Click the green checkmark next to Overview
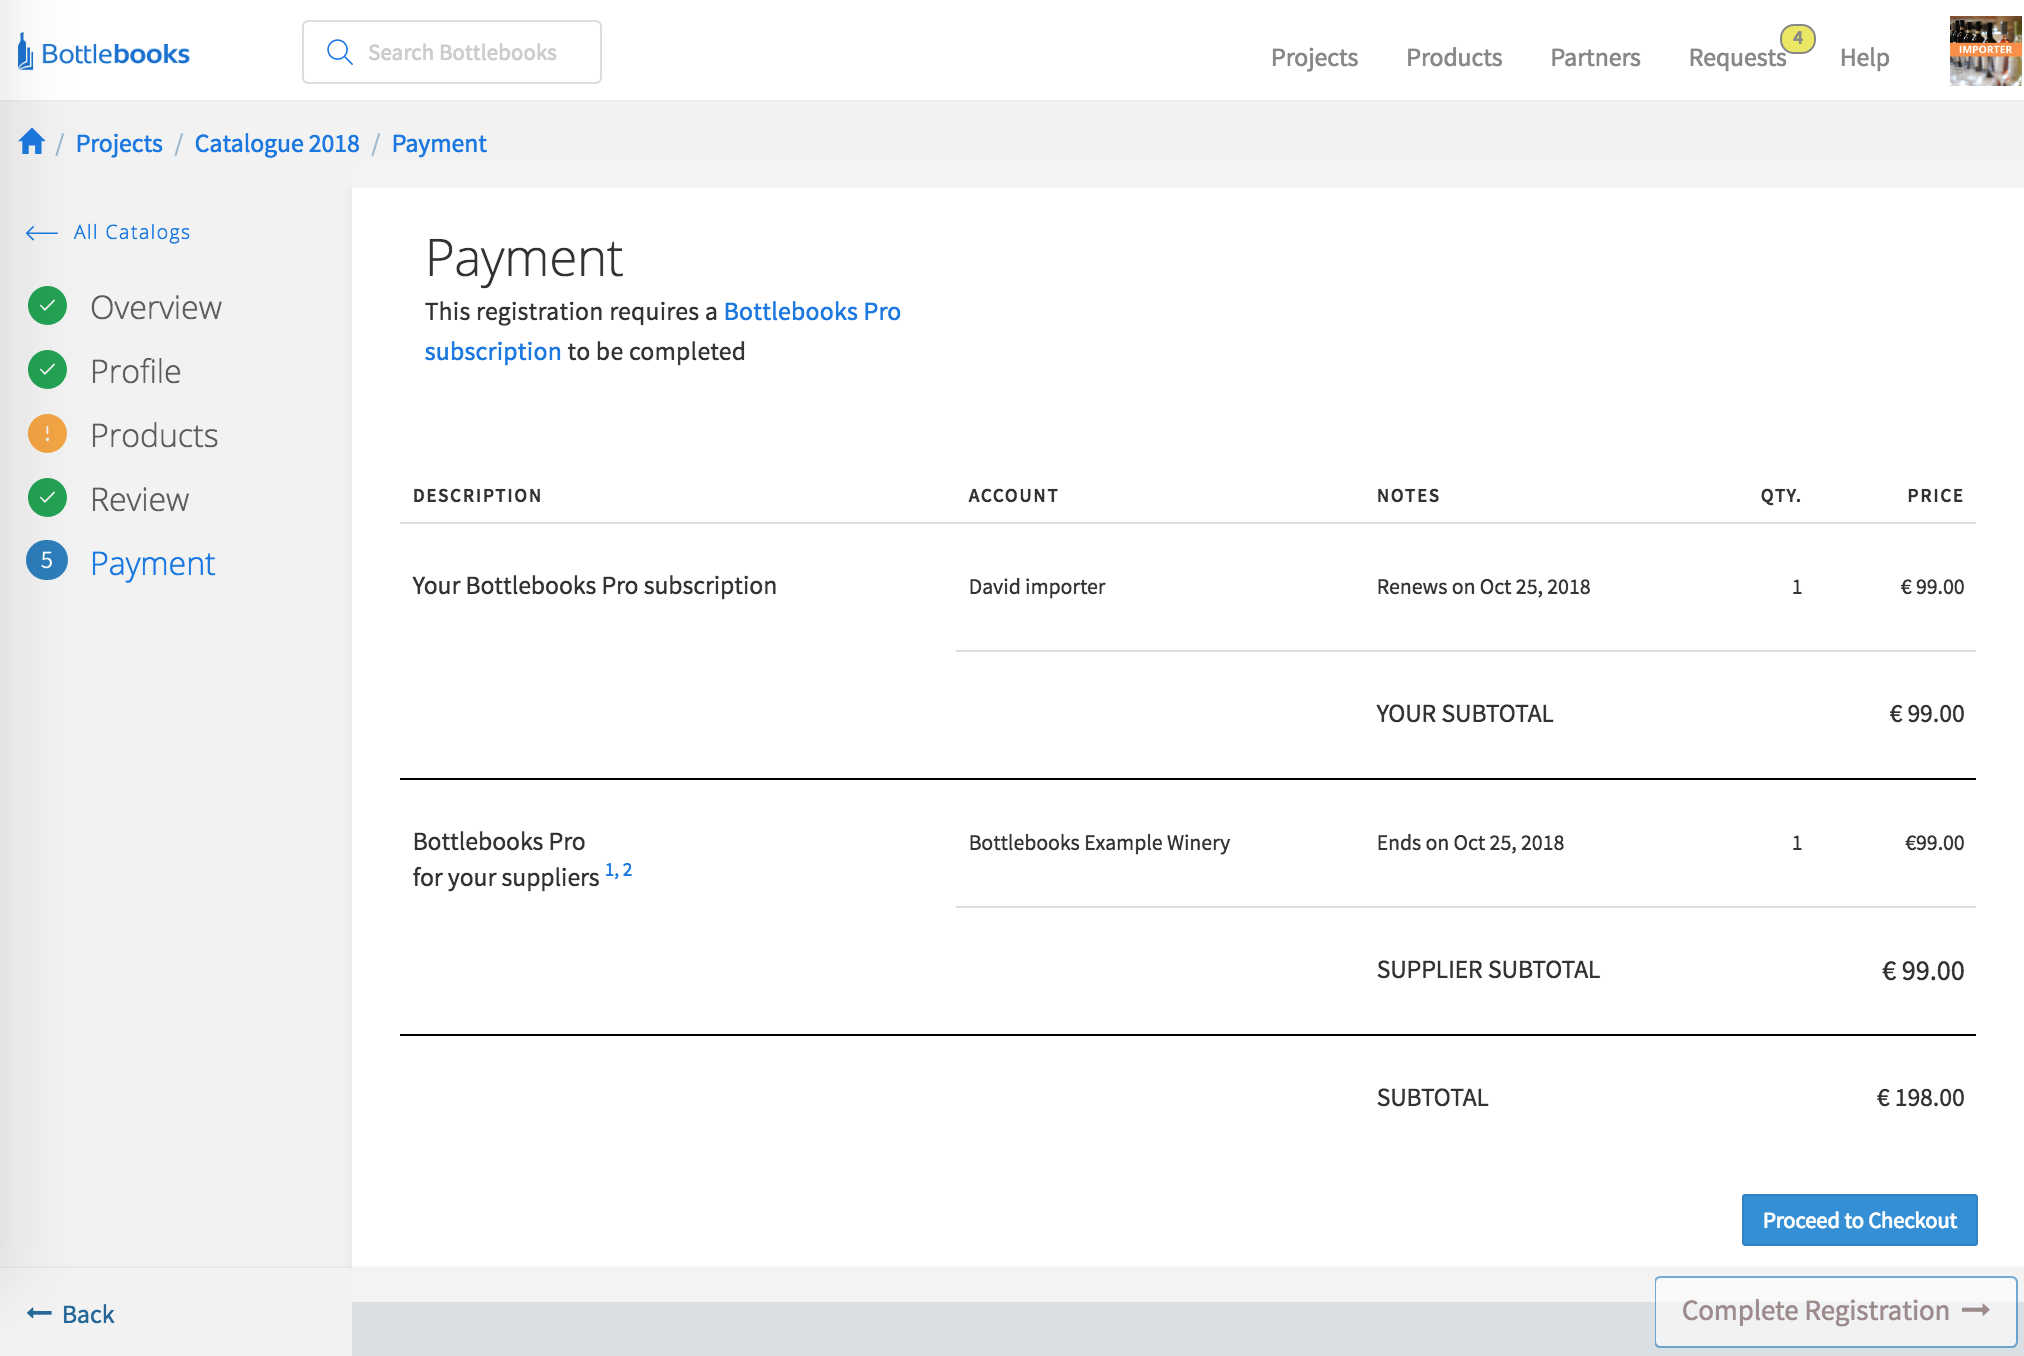The height and width of the screenshot is (1356, 2024). pyautogui.click(x=47, y=306)
